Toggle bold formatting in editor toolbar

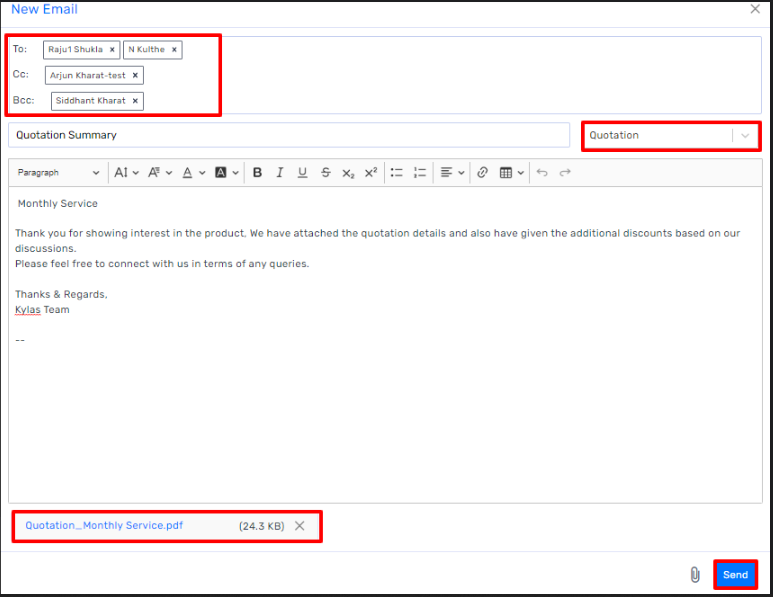257,173
